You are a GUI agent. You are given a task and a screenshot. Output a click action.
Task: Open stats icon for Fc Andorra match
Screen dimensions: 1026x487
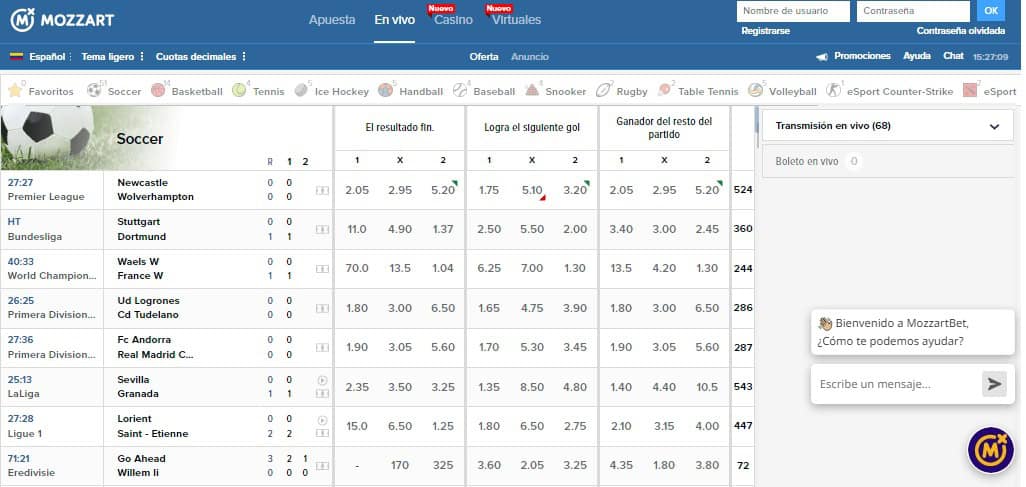(x=322, y=348)
